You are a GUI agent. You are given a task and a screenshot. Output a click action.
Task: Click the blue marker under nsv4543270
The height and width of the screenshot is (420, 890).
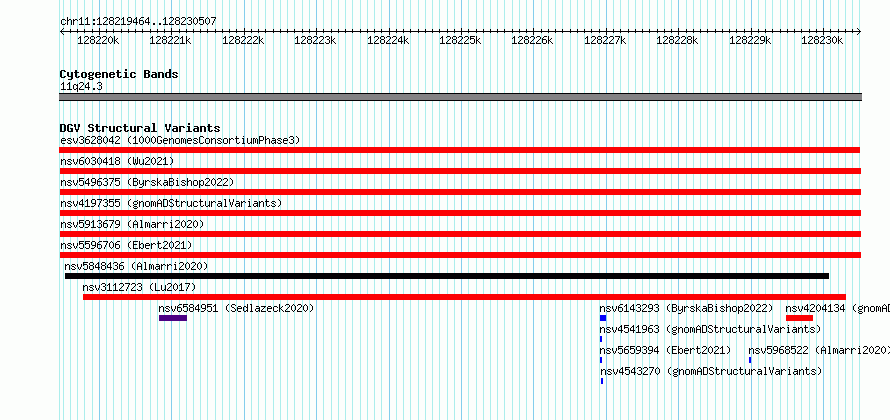[x=602, y=381]
